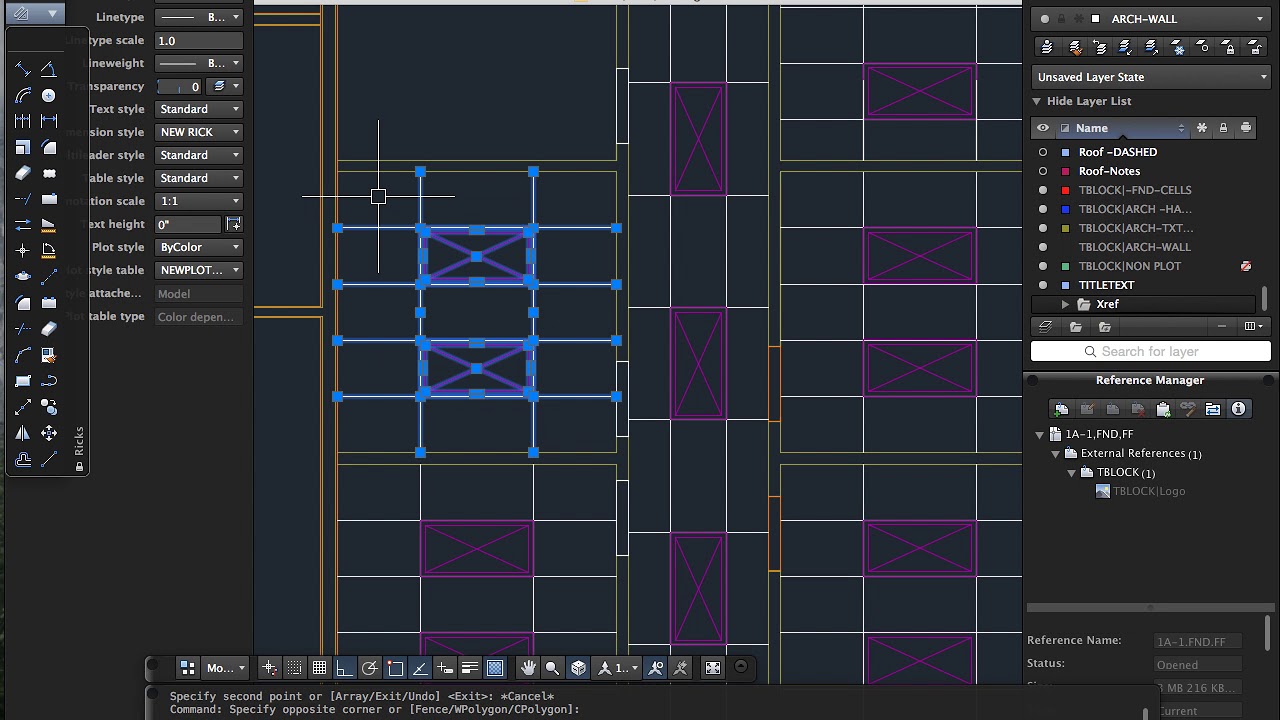Viewport: 1280px width, 720px height.
Task: Click the Layer Unlock open padlock icon
Action: 1255,47
